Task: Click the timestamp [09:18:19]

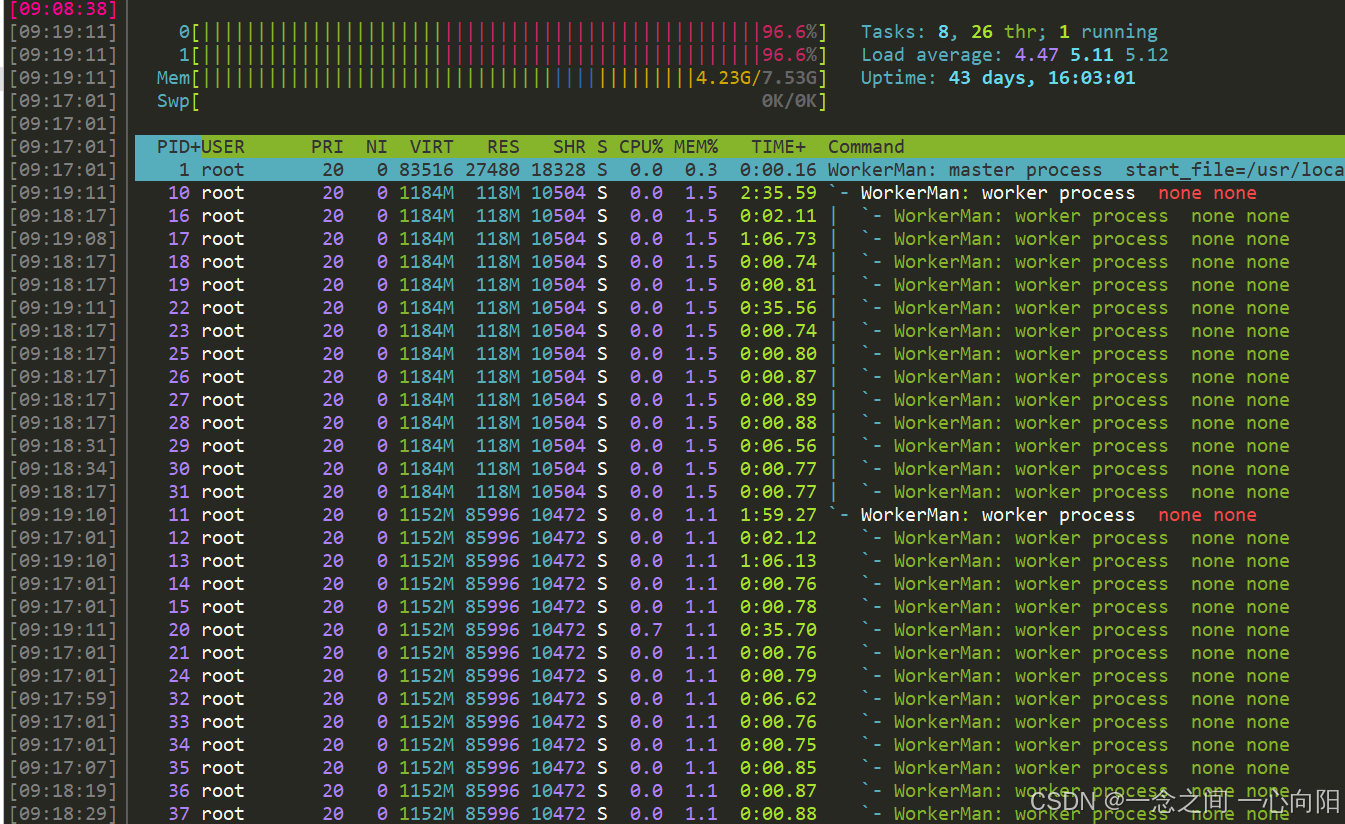Action: (63, 791)
